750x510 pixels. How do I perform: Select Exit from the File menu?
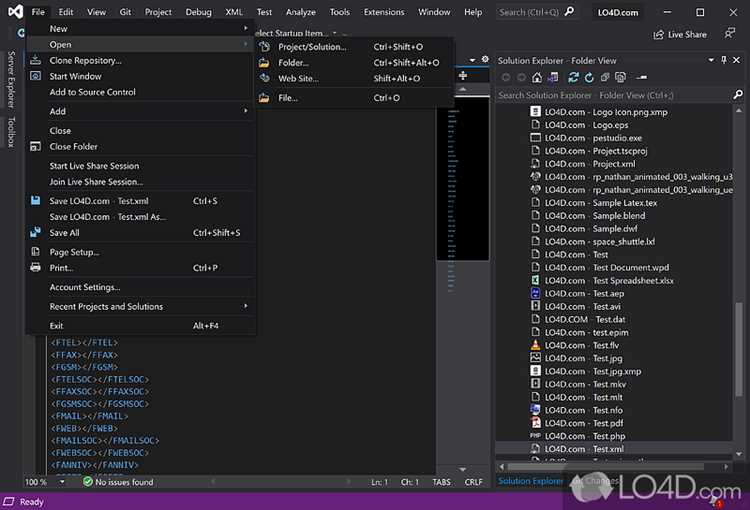click(x=141, y=325)
